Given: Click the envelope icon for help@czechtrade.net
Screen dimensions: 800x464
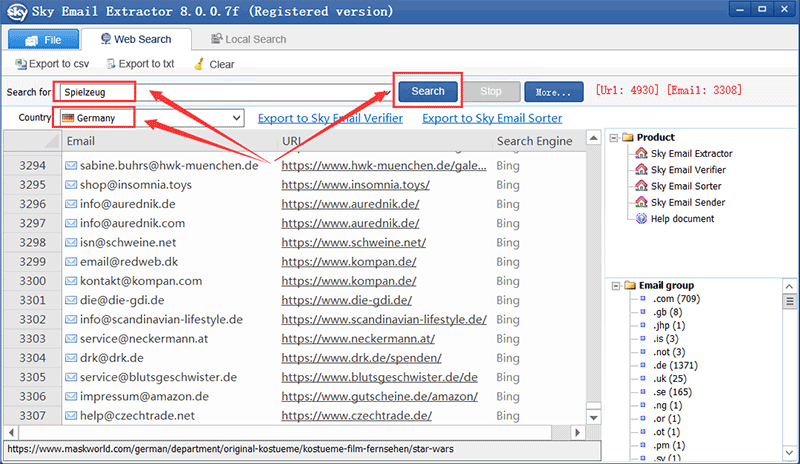Looking at the screenshot, I should tap(71, 416).
